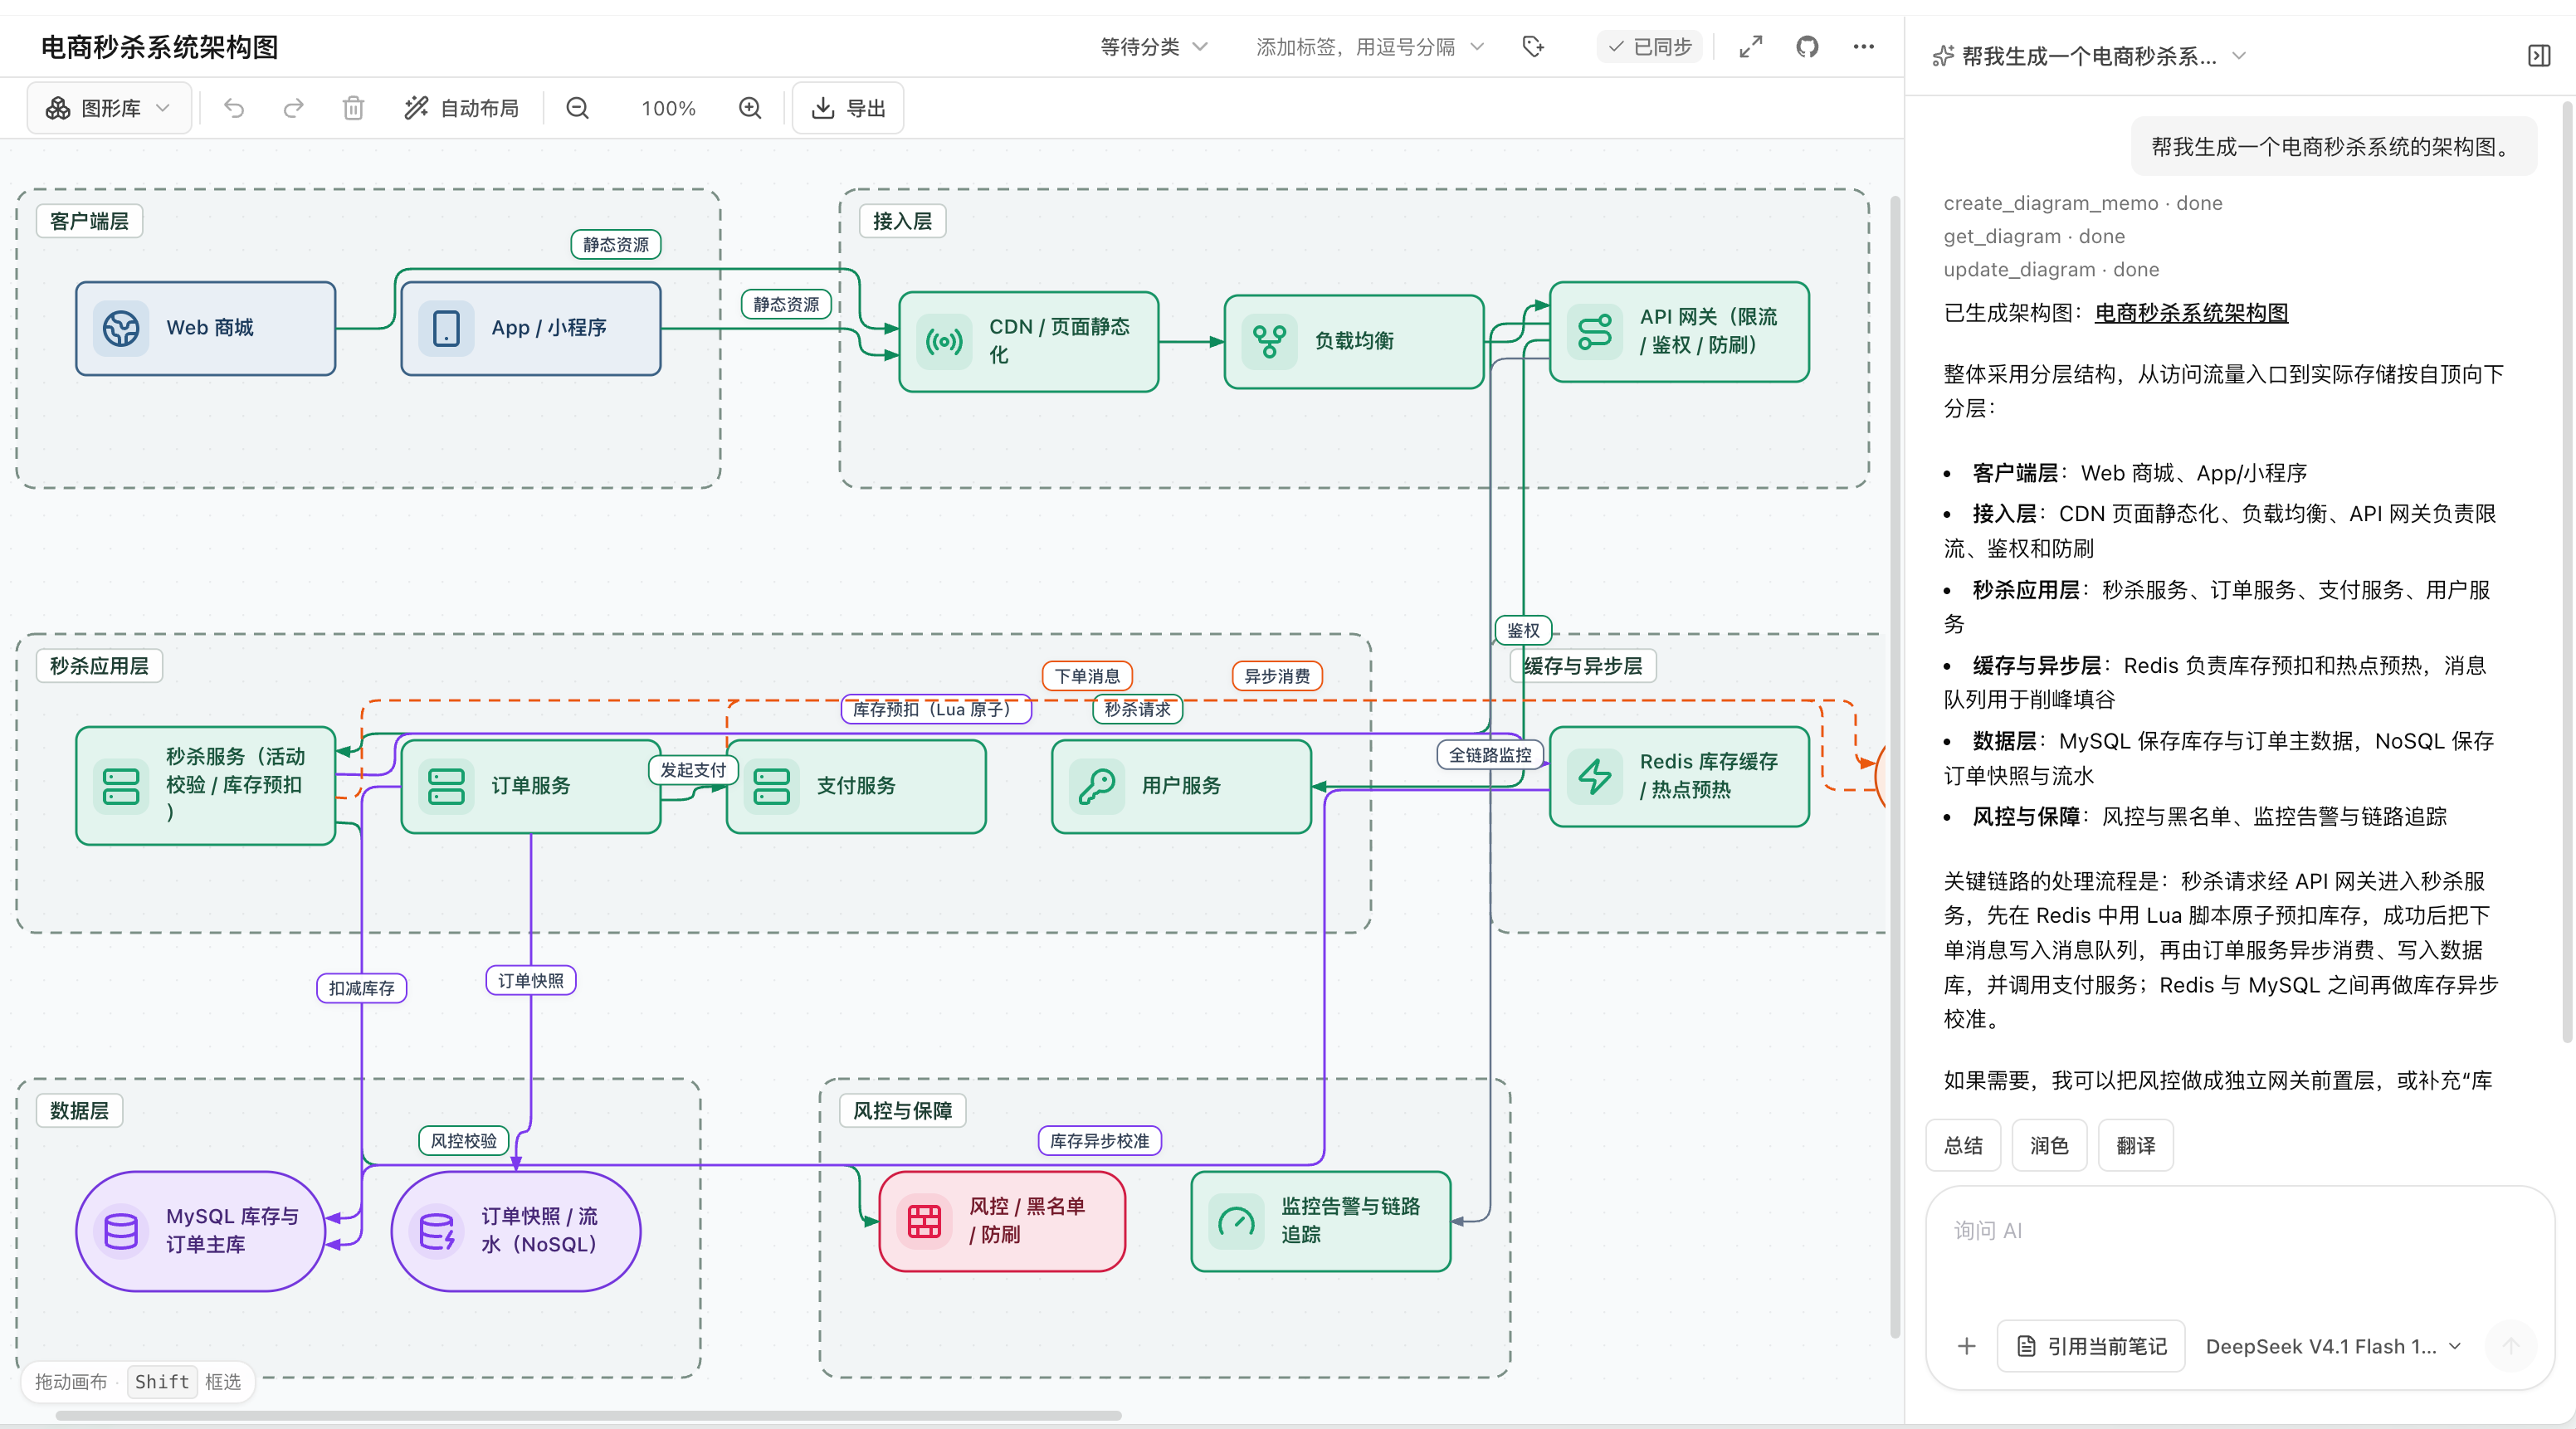Open the DeepSeek model selector
This screenshot has height=1429, width=2576.
2333,1346
